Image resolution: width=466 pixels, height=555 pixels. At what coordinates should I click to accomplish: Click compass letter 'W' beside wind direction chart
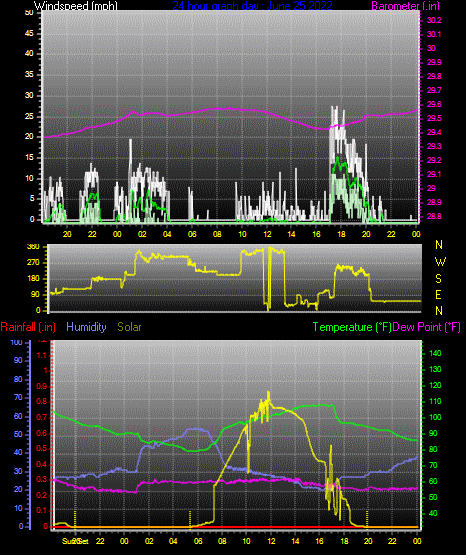pos(440,262)
